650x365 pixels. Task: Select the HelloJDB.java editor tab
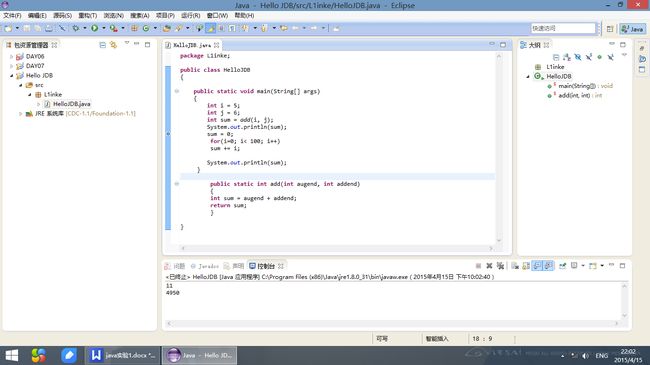click(192, 45)
